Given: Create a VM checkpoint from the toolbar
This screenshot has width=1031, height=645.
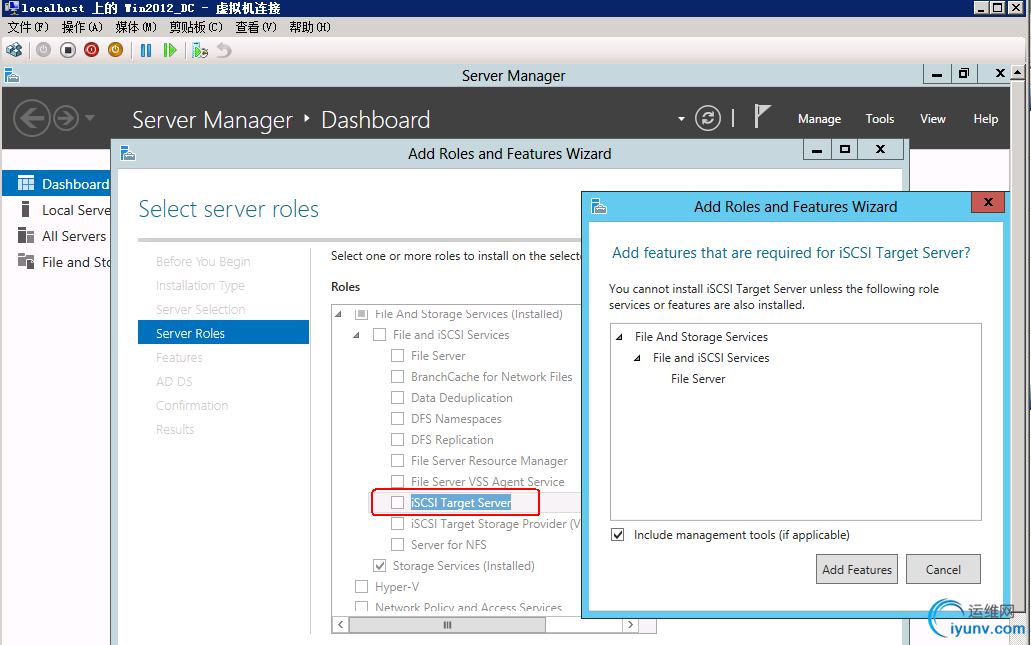Looking at the screenshot, I should pyautogui.click(x=200, y=50).
